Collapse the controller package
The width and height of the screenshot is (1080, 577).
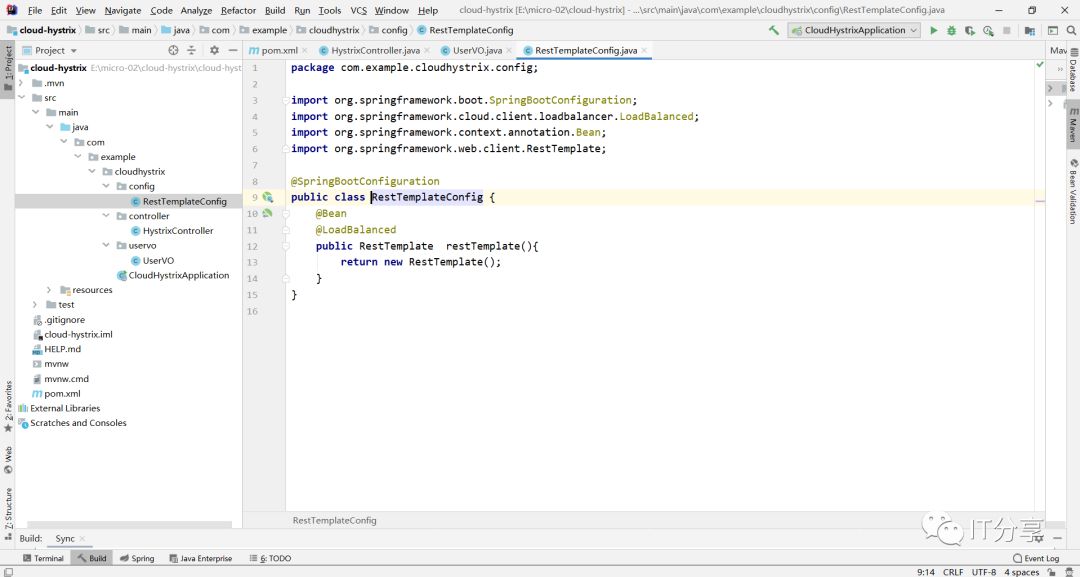[x=106, y=216]
